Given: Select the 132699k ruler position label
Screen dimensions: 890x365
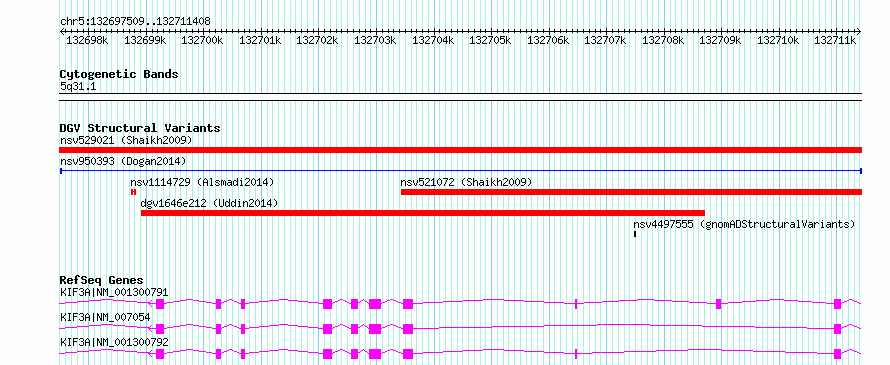Looking at the screenshot, I should (x=145, y=40).
